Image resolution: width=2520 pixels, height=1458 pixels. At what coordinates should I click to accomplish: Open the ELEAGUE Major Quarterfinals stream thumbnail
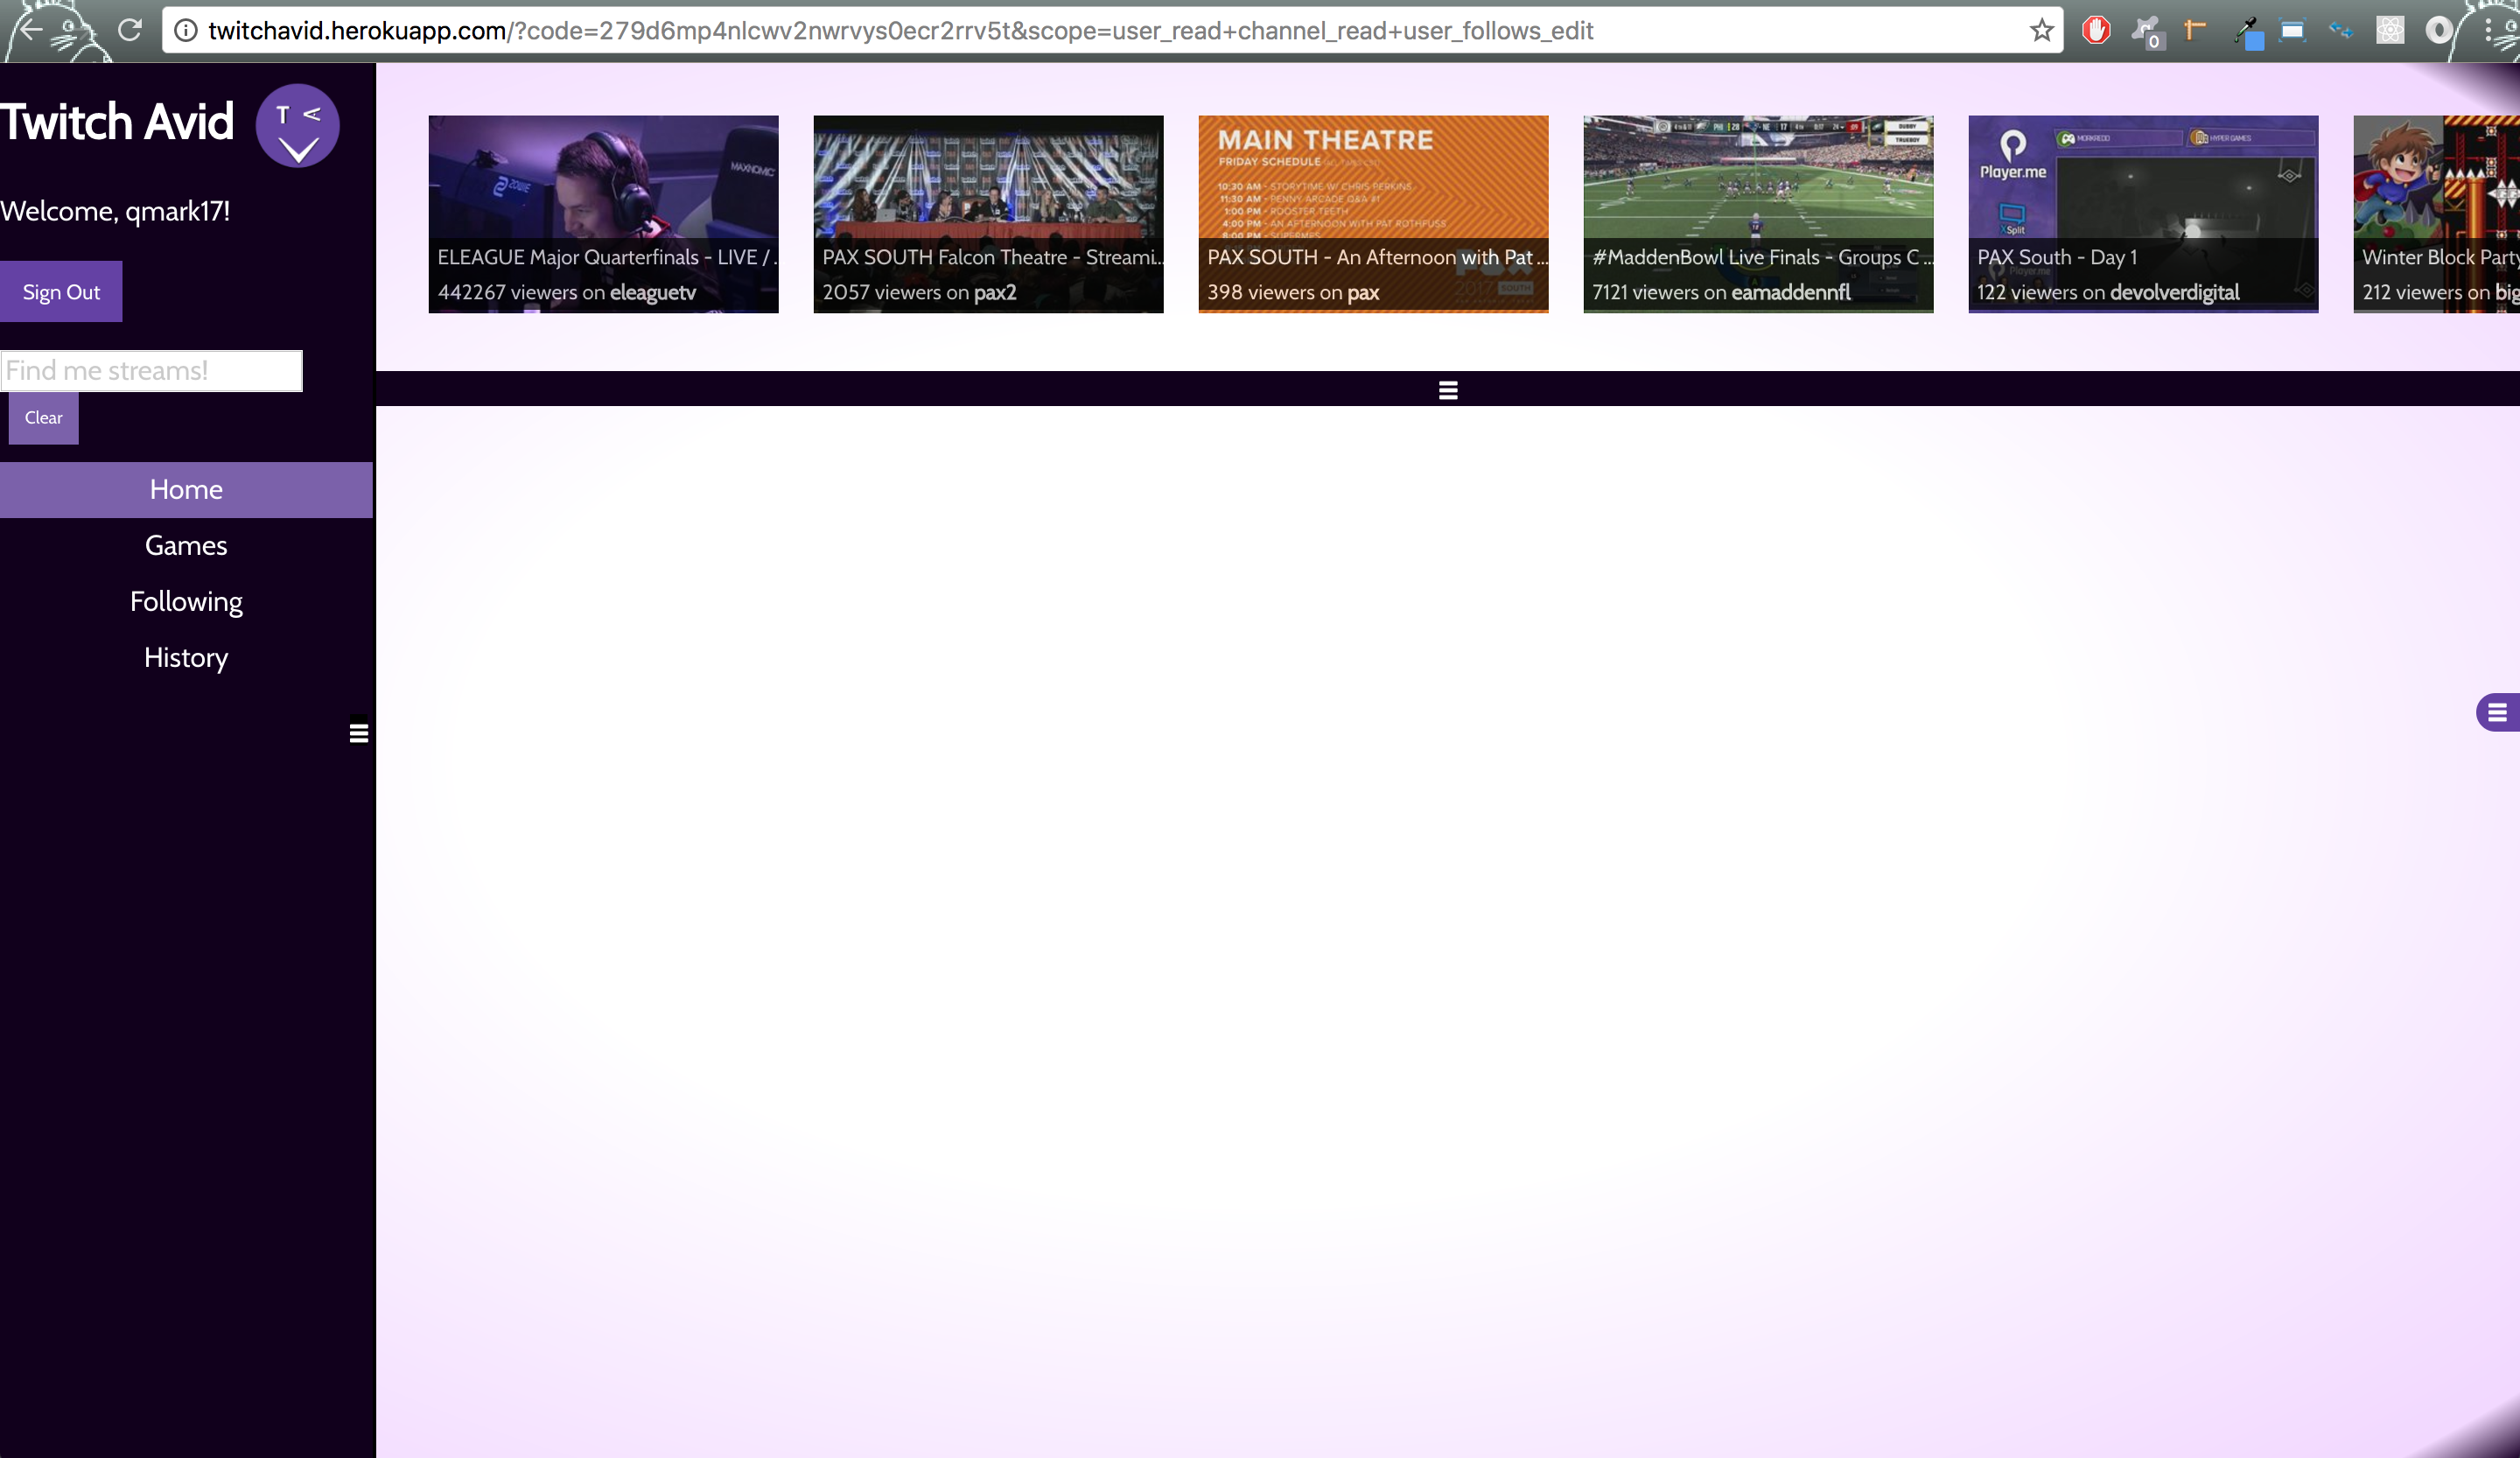coord(603,214)
